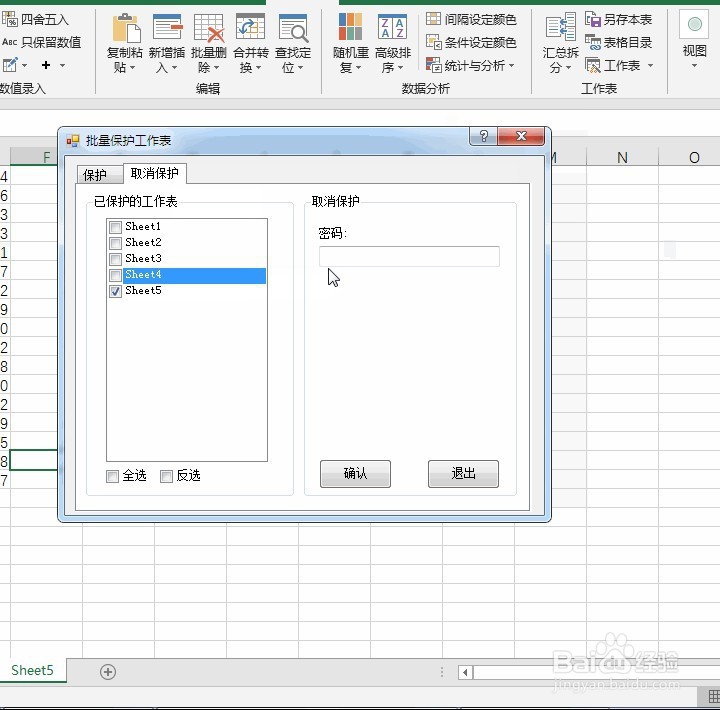Click the 批量删除 batch delete icon
Image resolution: width=720 pixels, height=710 pixels.
point(208,28)
